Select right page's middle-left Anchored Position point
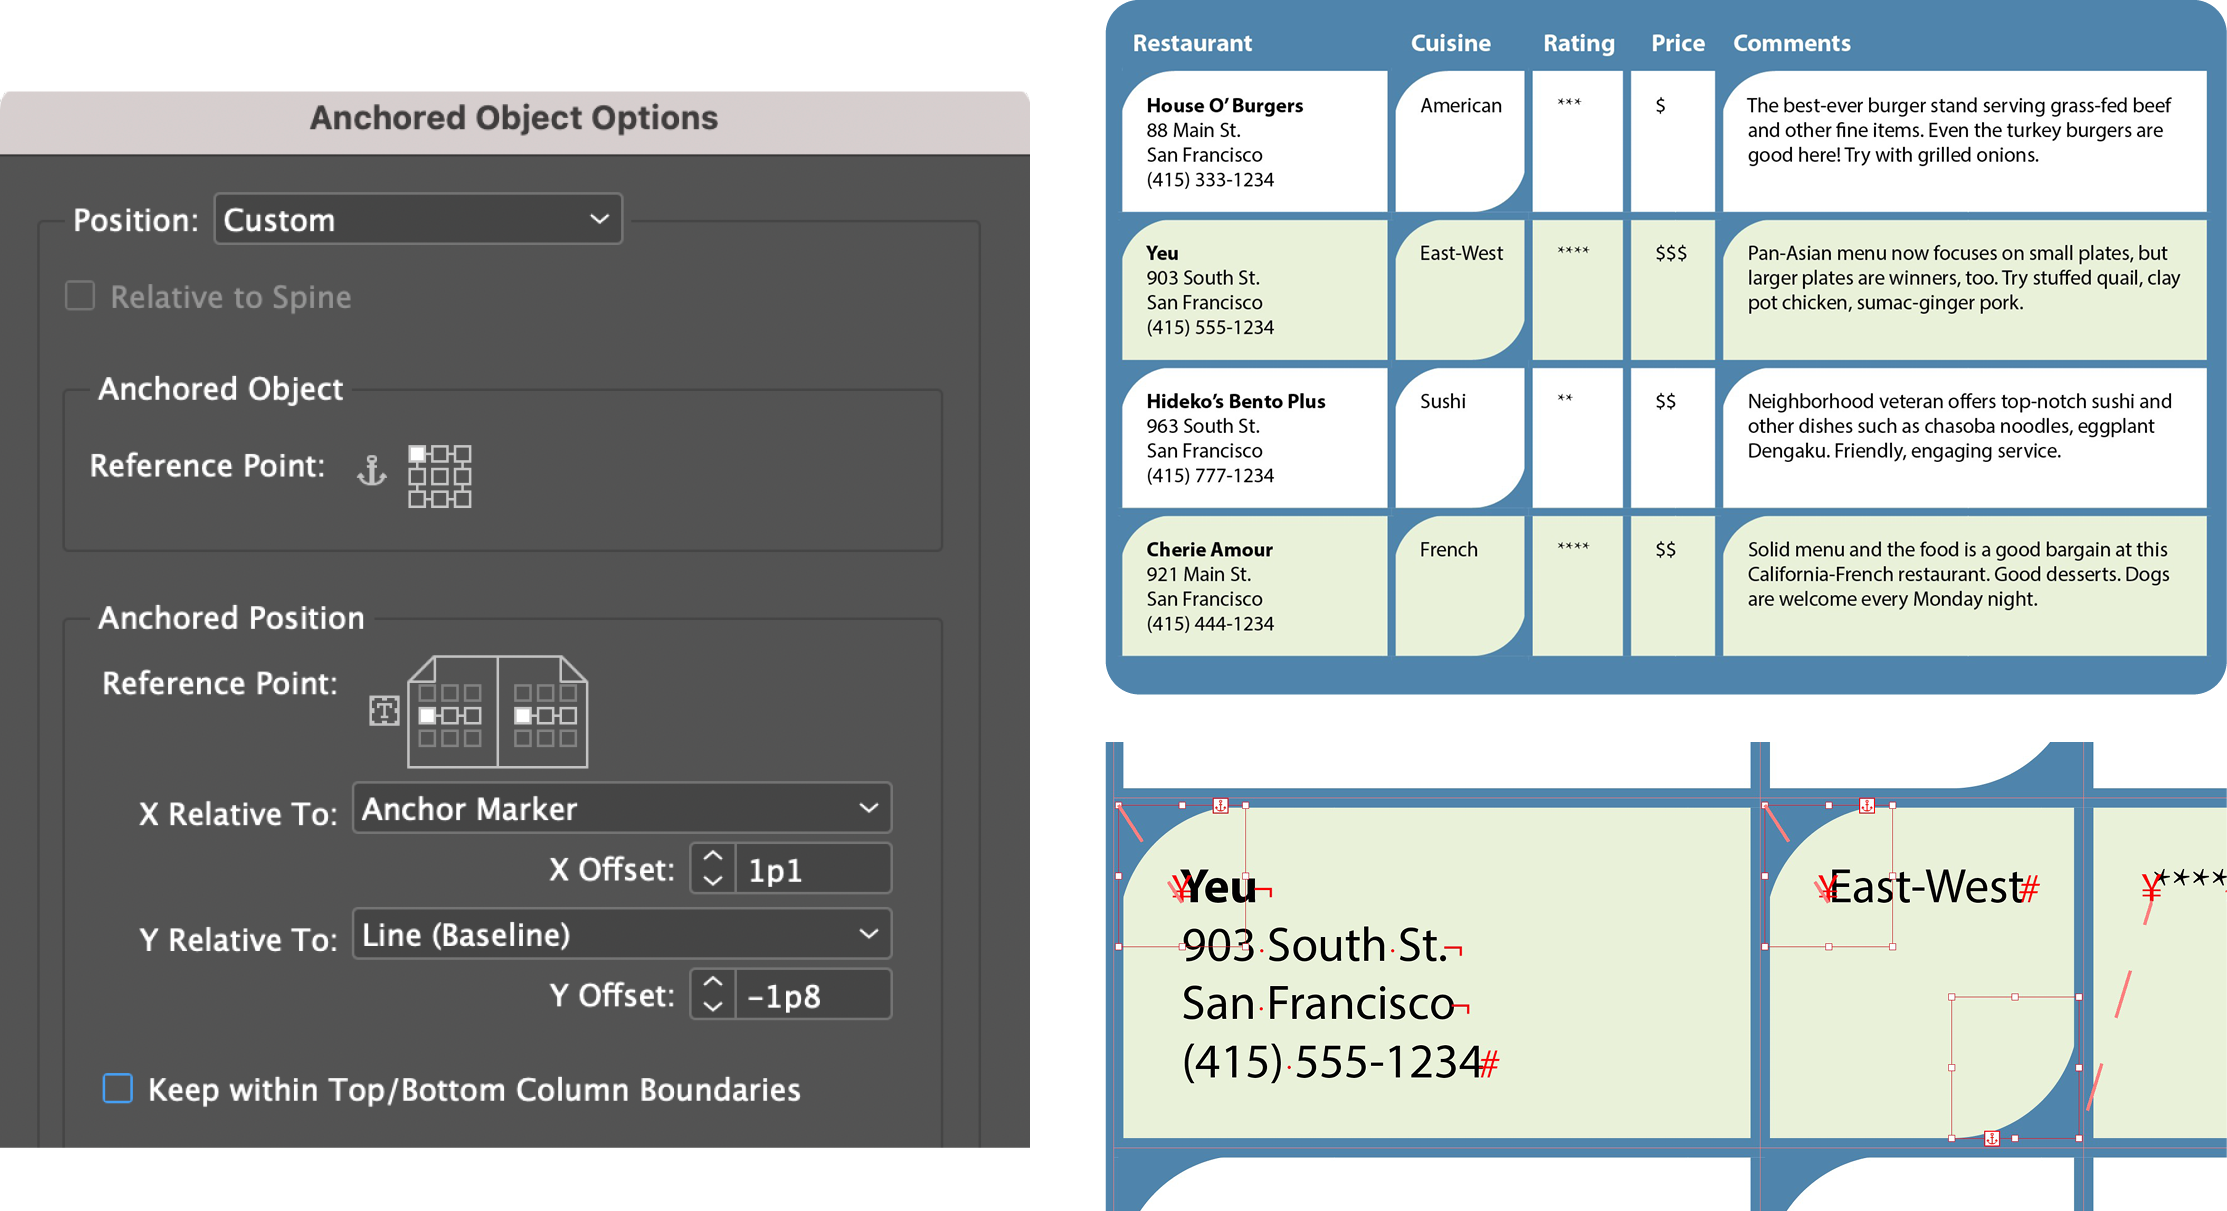The image size is (2227, 1211). click(522, 716)
